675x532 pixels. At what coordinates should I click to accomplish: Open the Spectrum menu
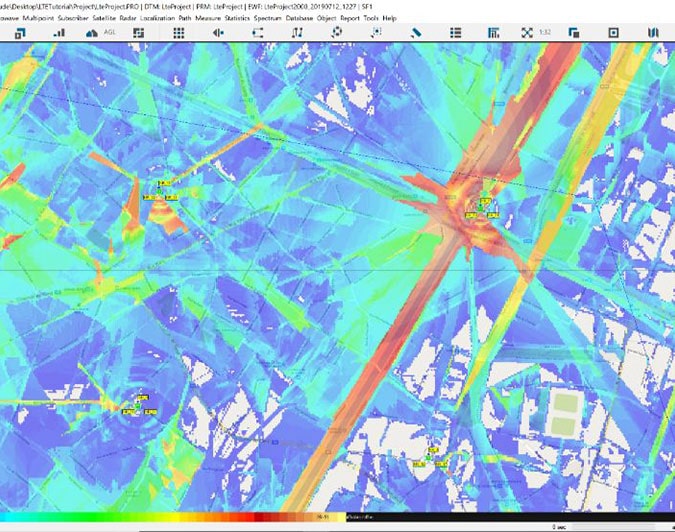(267, 18)
